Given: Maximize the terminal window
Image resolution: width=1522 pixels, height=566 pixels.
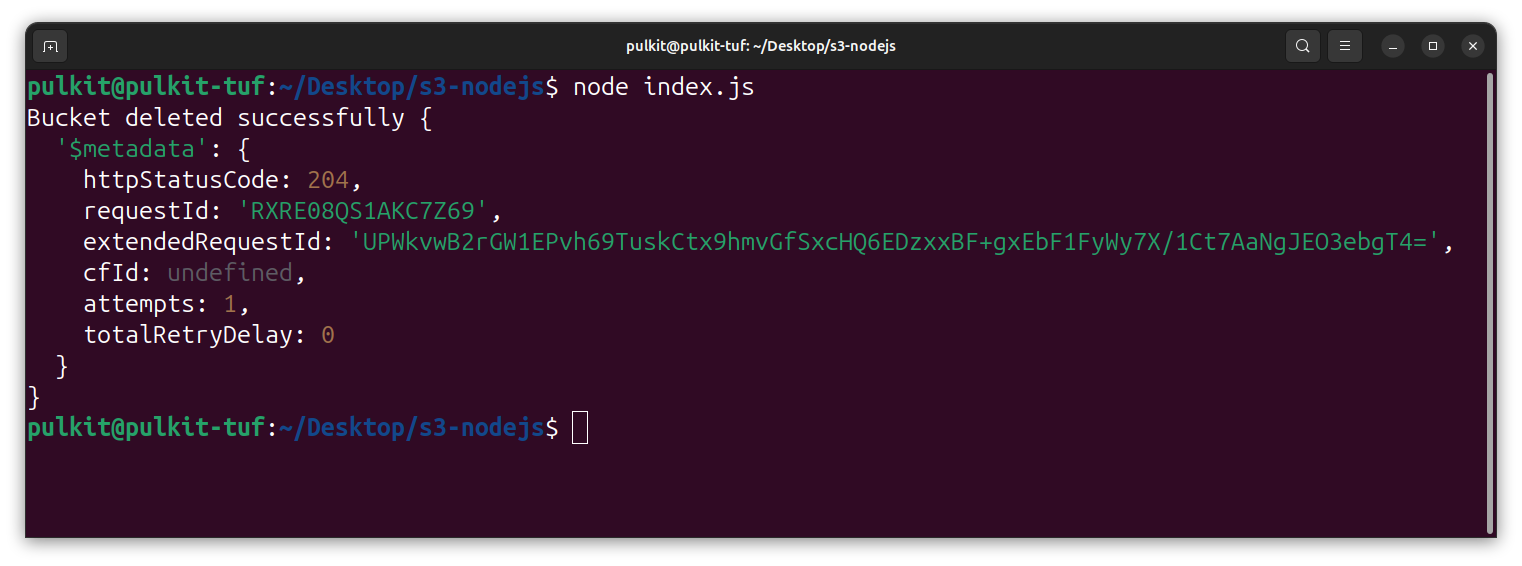Looking at the screenshot, I should 1433,46.
